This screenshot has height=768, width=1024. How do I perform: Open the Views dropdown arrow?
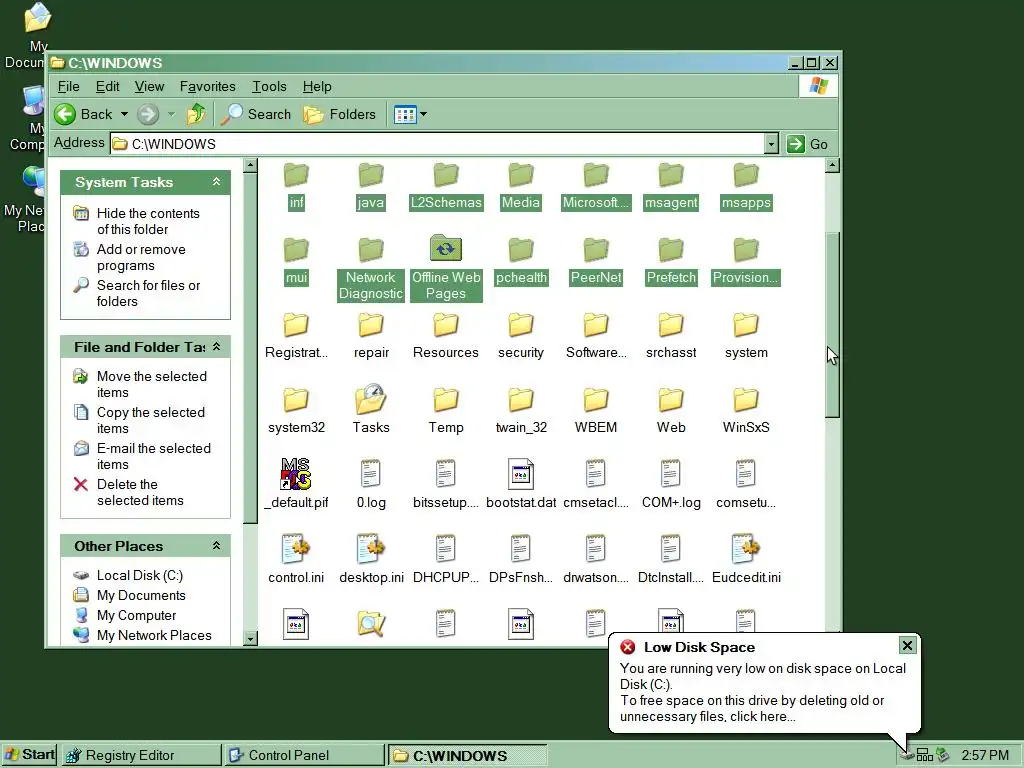click(x=423, y=115)
